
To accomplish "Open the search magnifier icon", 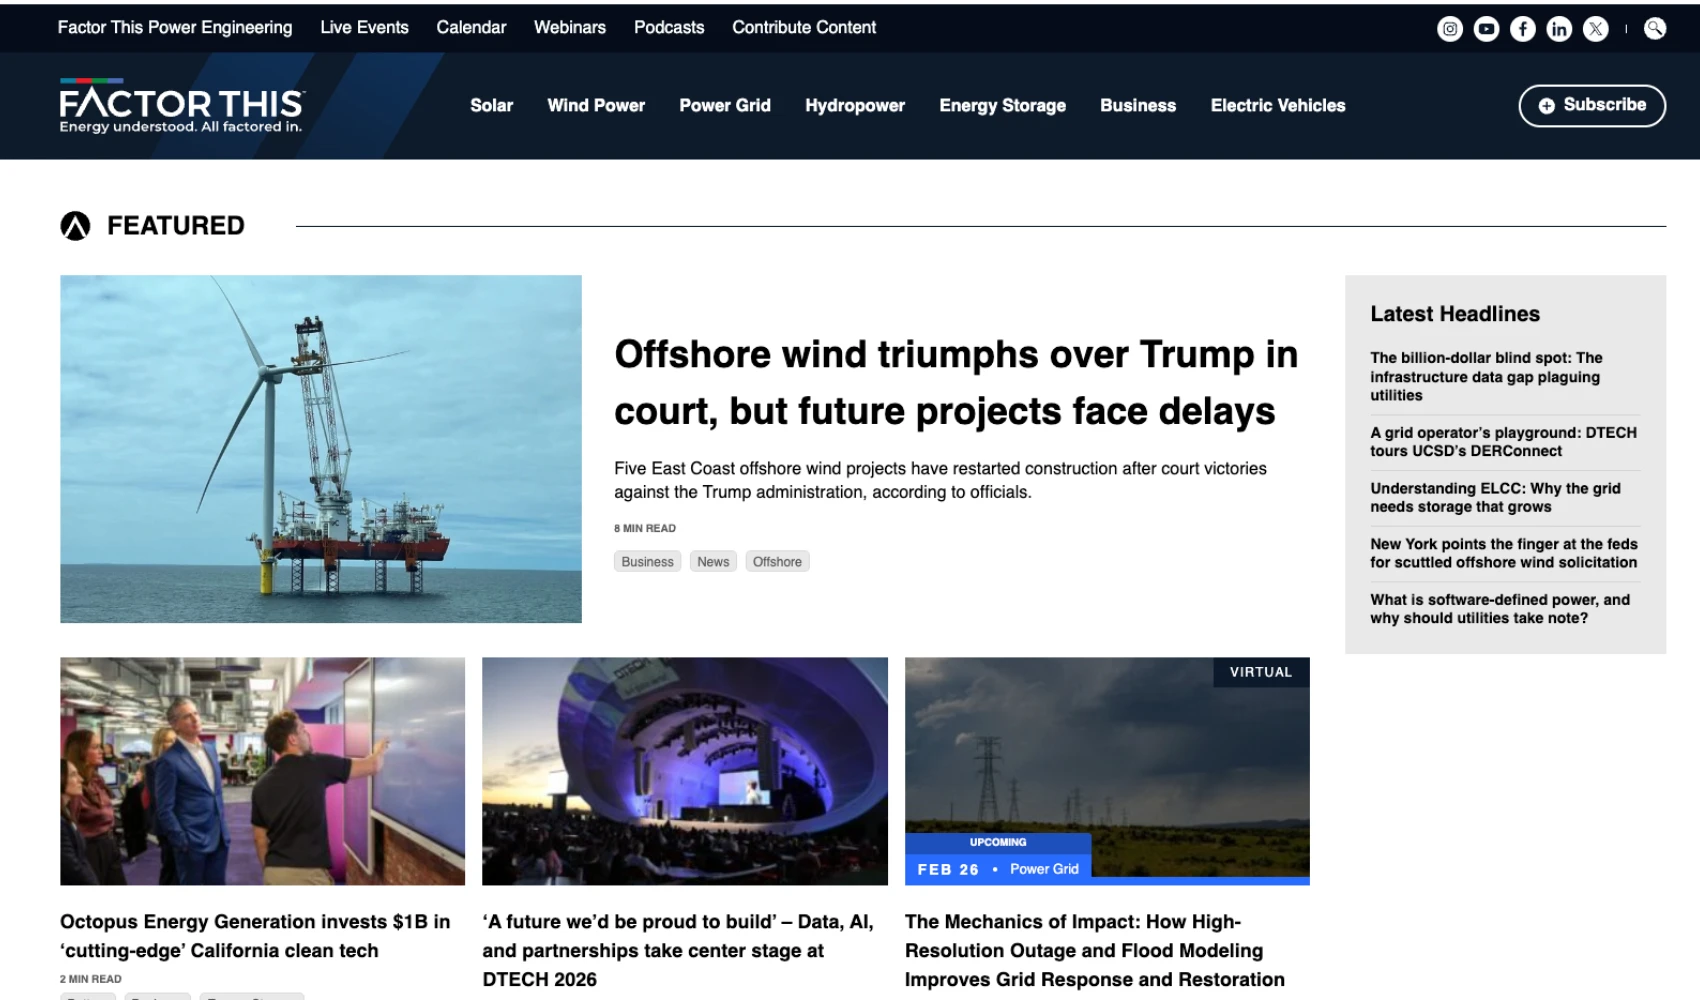I will click(x=1653, y=28).
